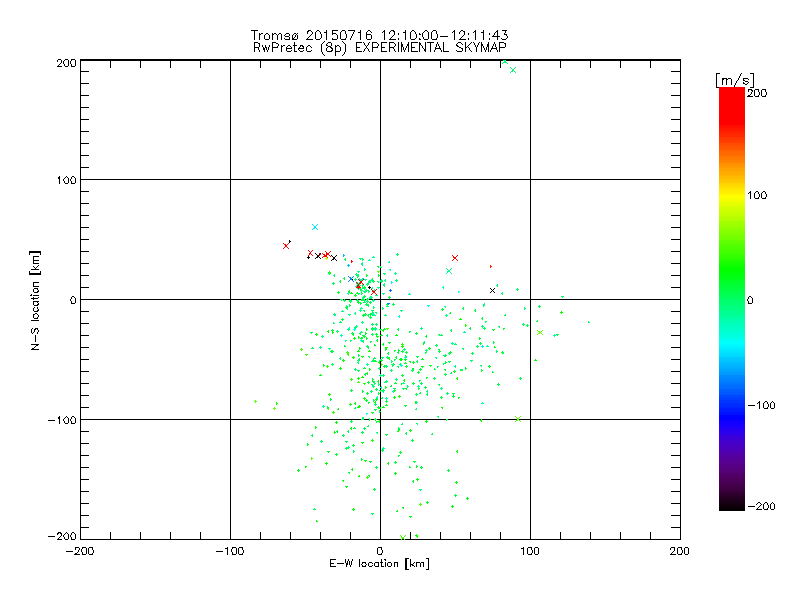Click the red top of the color bar

click(732, 95)
